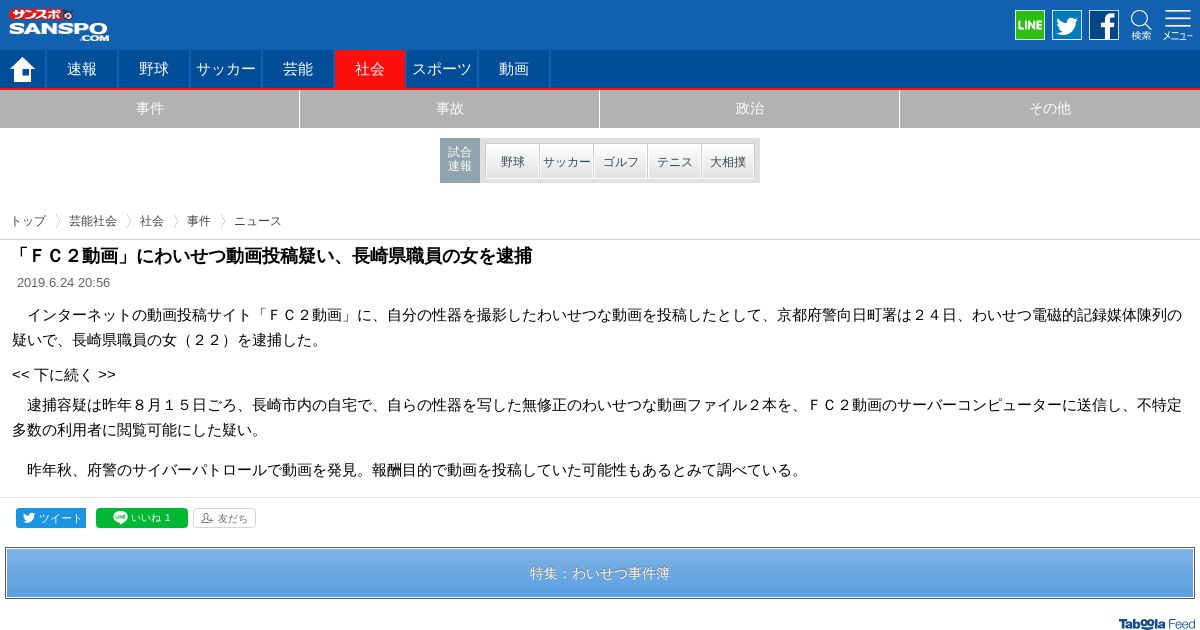This screenshot has width=1200, height=630.
Task: Click the LINE いいね button
Action: point(142,518)
